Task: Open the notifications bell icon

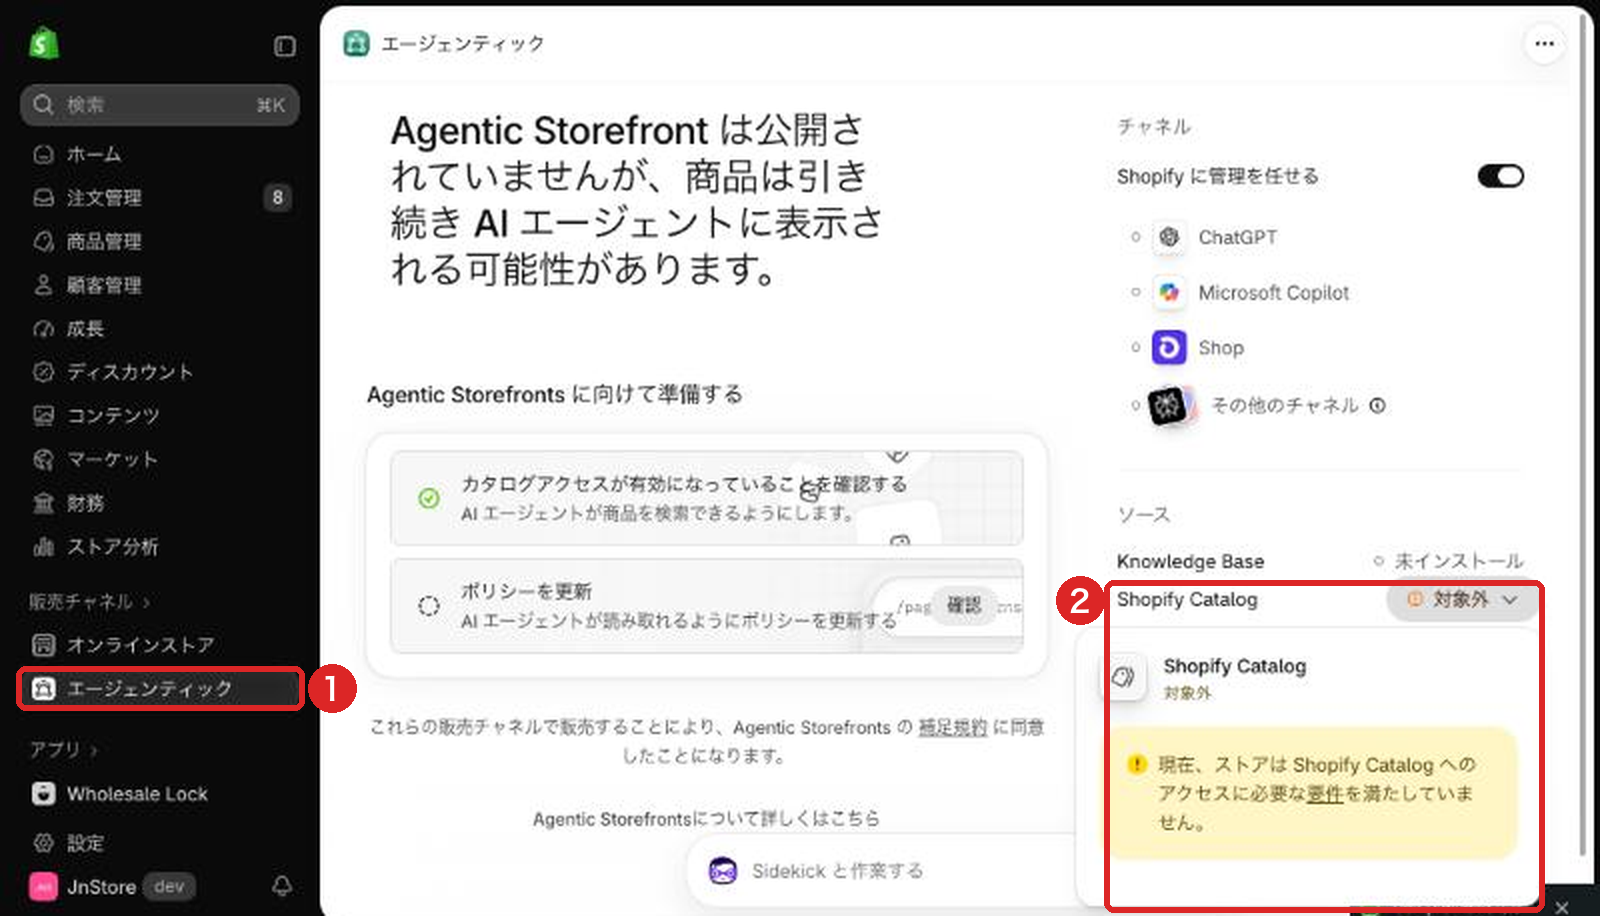Action: (x=282, y=886)
